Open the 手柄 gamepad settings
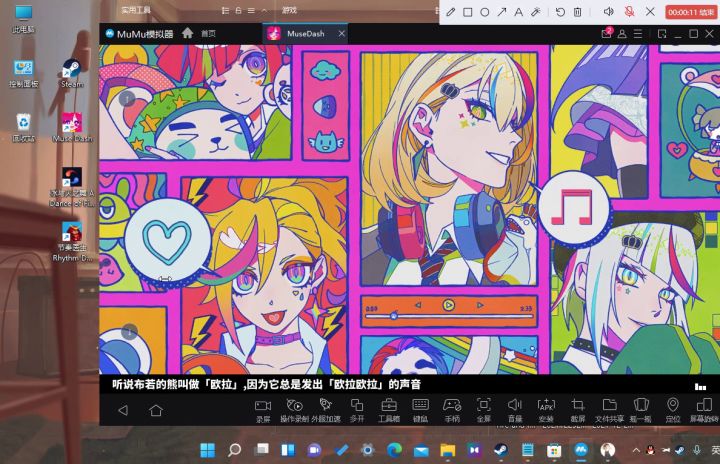The image size is (720, 464). click(452, 410)
